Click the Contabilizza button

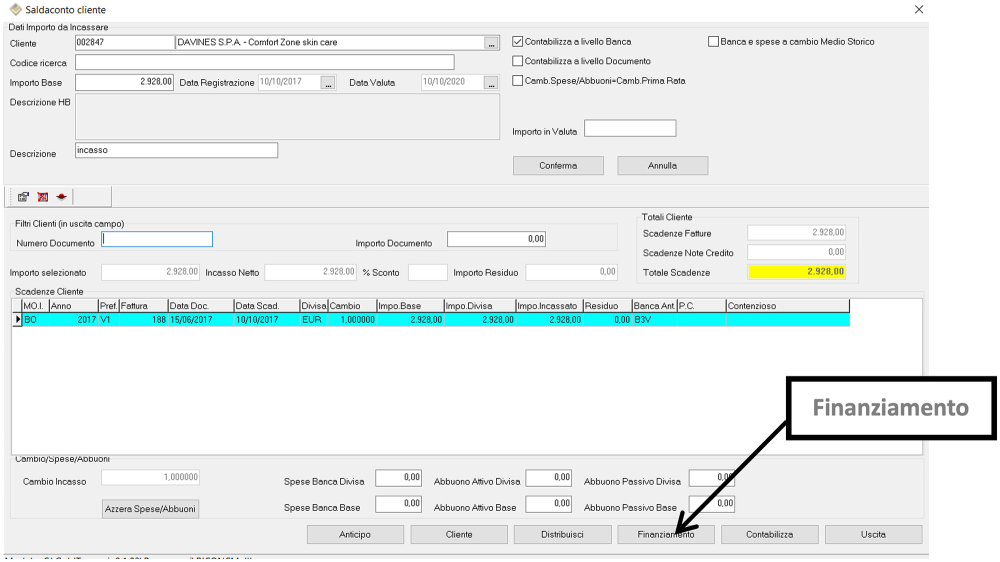(x=769, y=534)
